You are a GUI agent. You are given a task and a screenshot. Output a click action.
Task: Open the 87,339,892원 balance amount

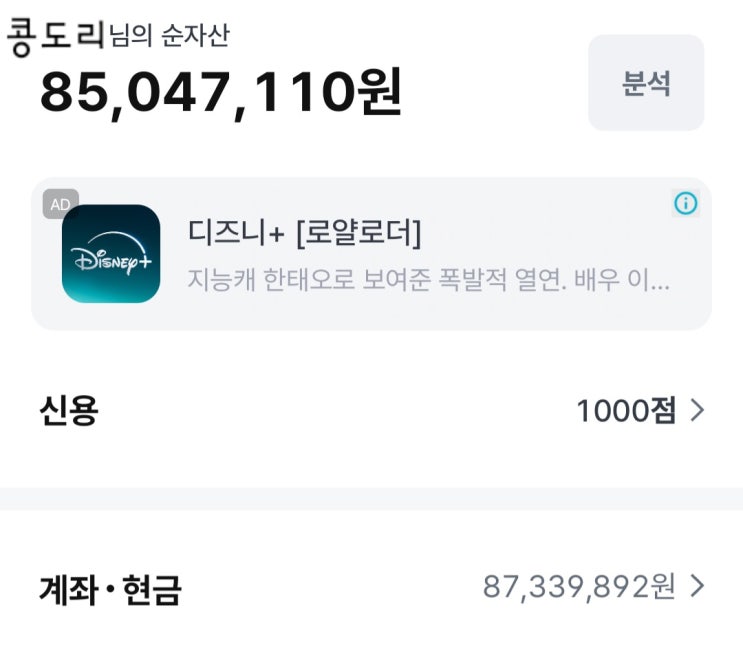(579, 587)
